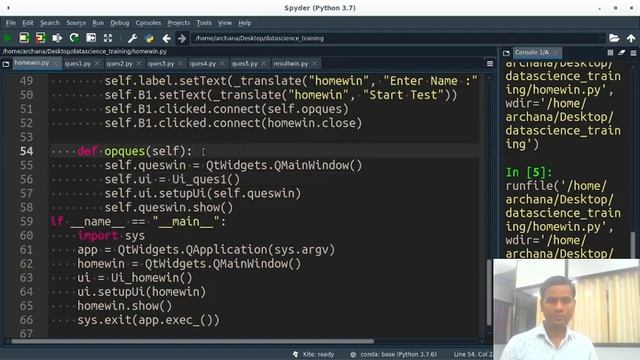The height and width of the screenshot is (360, 640).
Task: Click Run cell and advance icon
Action: [40, 38]
